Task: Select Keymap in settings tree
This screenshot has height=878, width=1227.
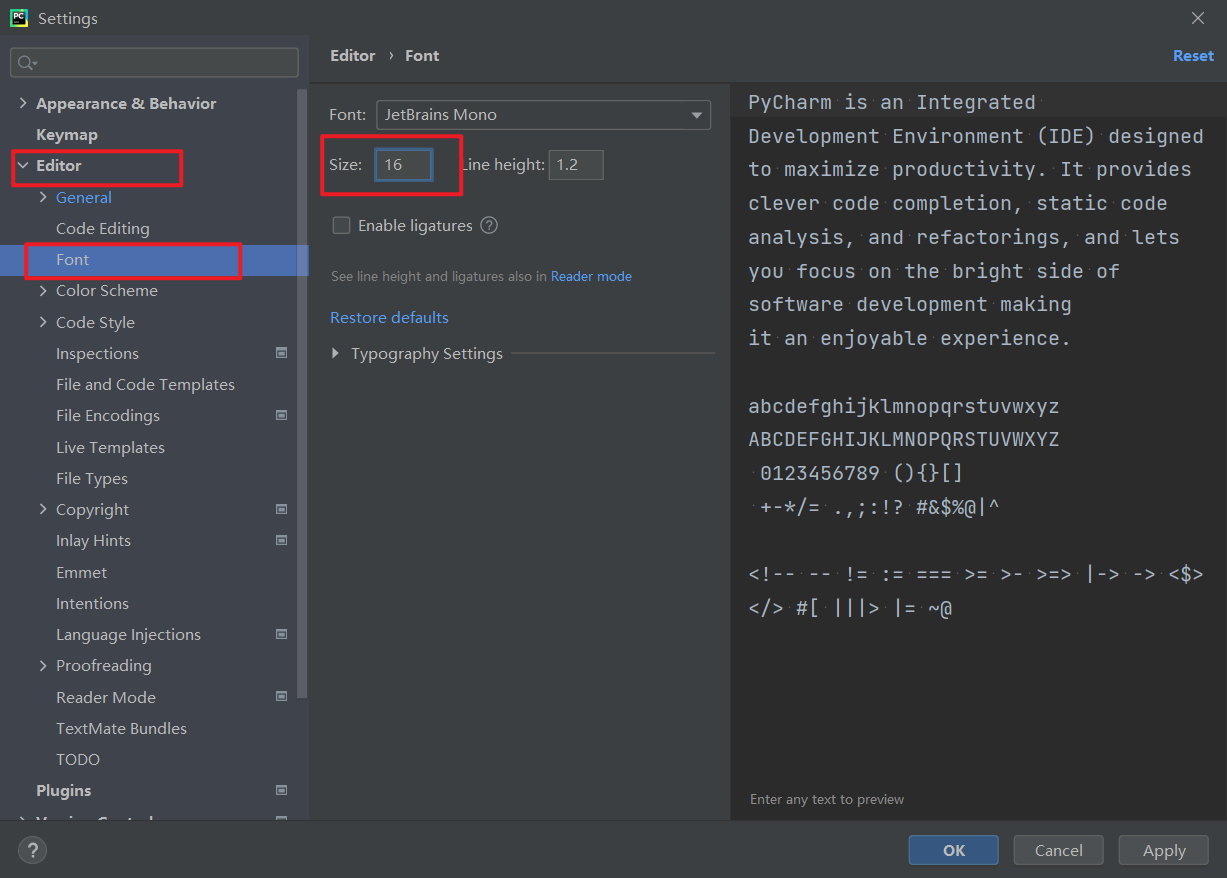Action: point(67,134)
